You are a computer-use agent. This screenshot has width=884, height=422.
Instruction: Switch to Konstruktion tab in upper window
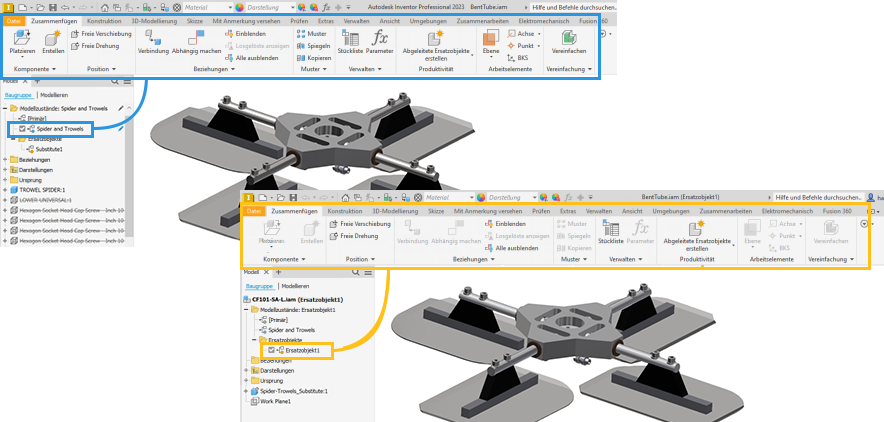104,21
